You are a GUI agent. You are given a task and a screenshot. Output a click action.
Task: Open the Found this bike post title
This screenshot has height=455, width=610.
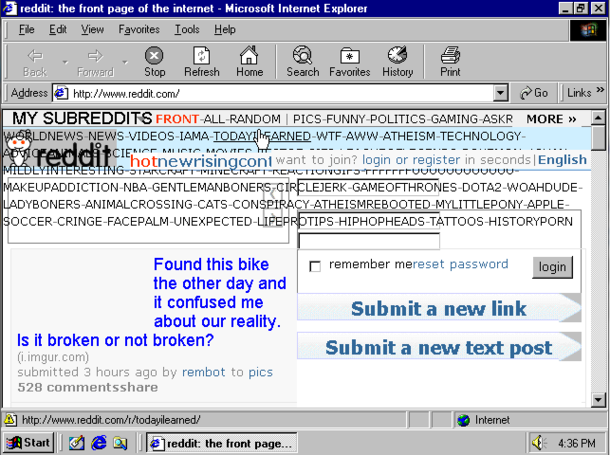[x=152, y=303]
